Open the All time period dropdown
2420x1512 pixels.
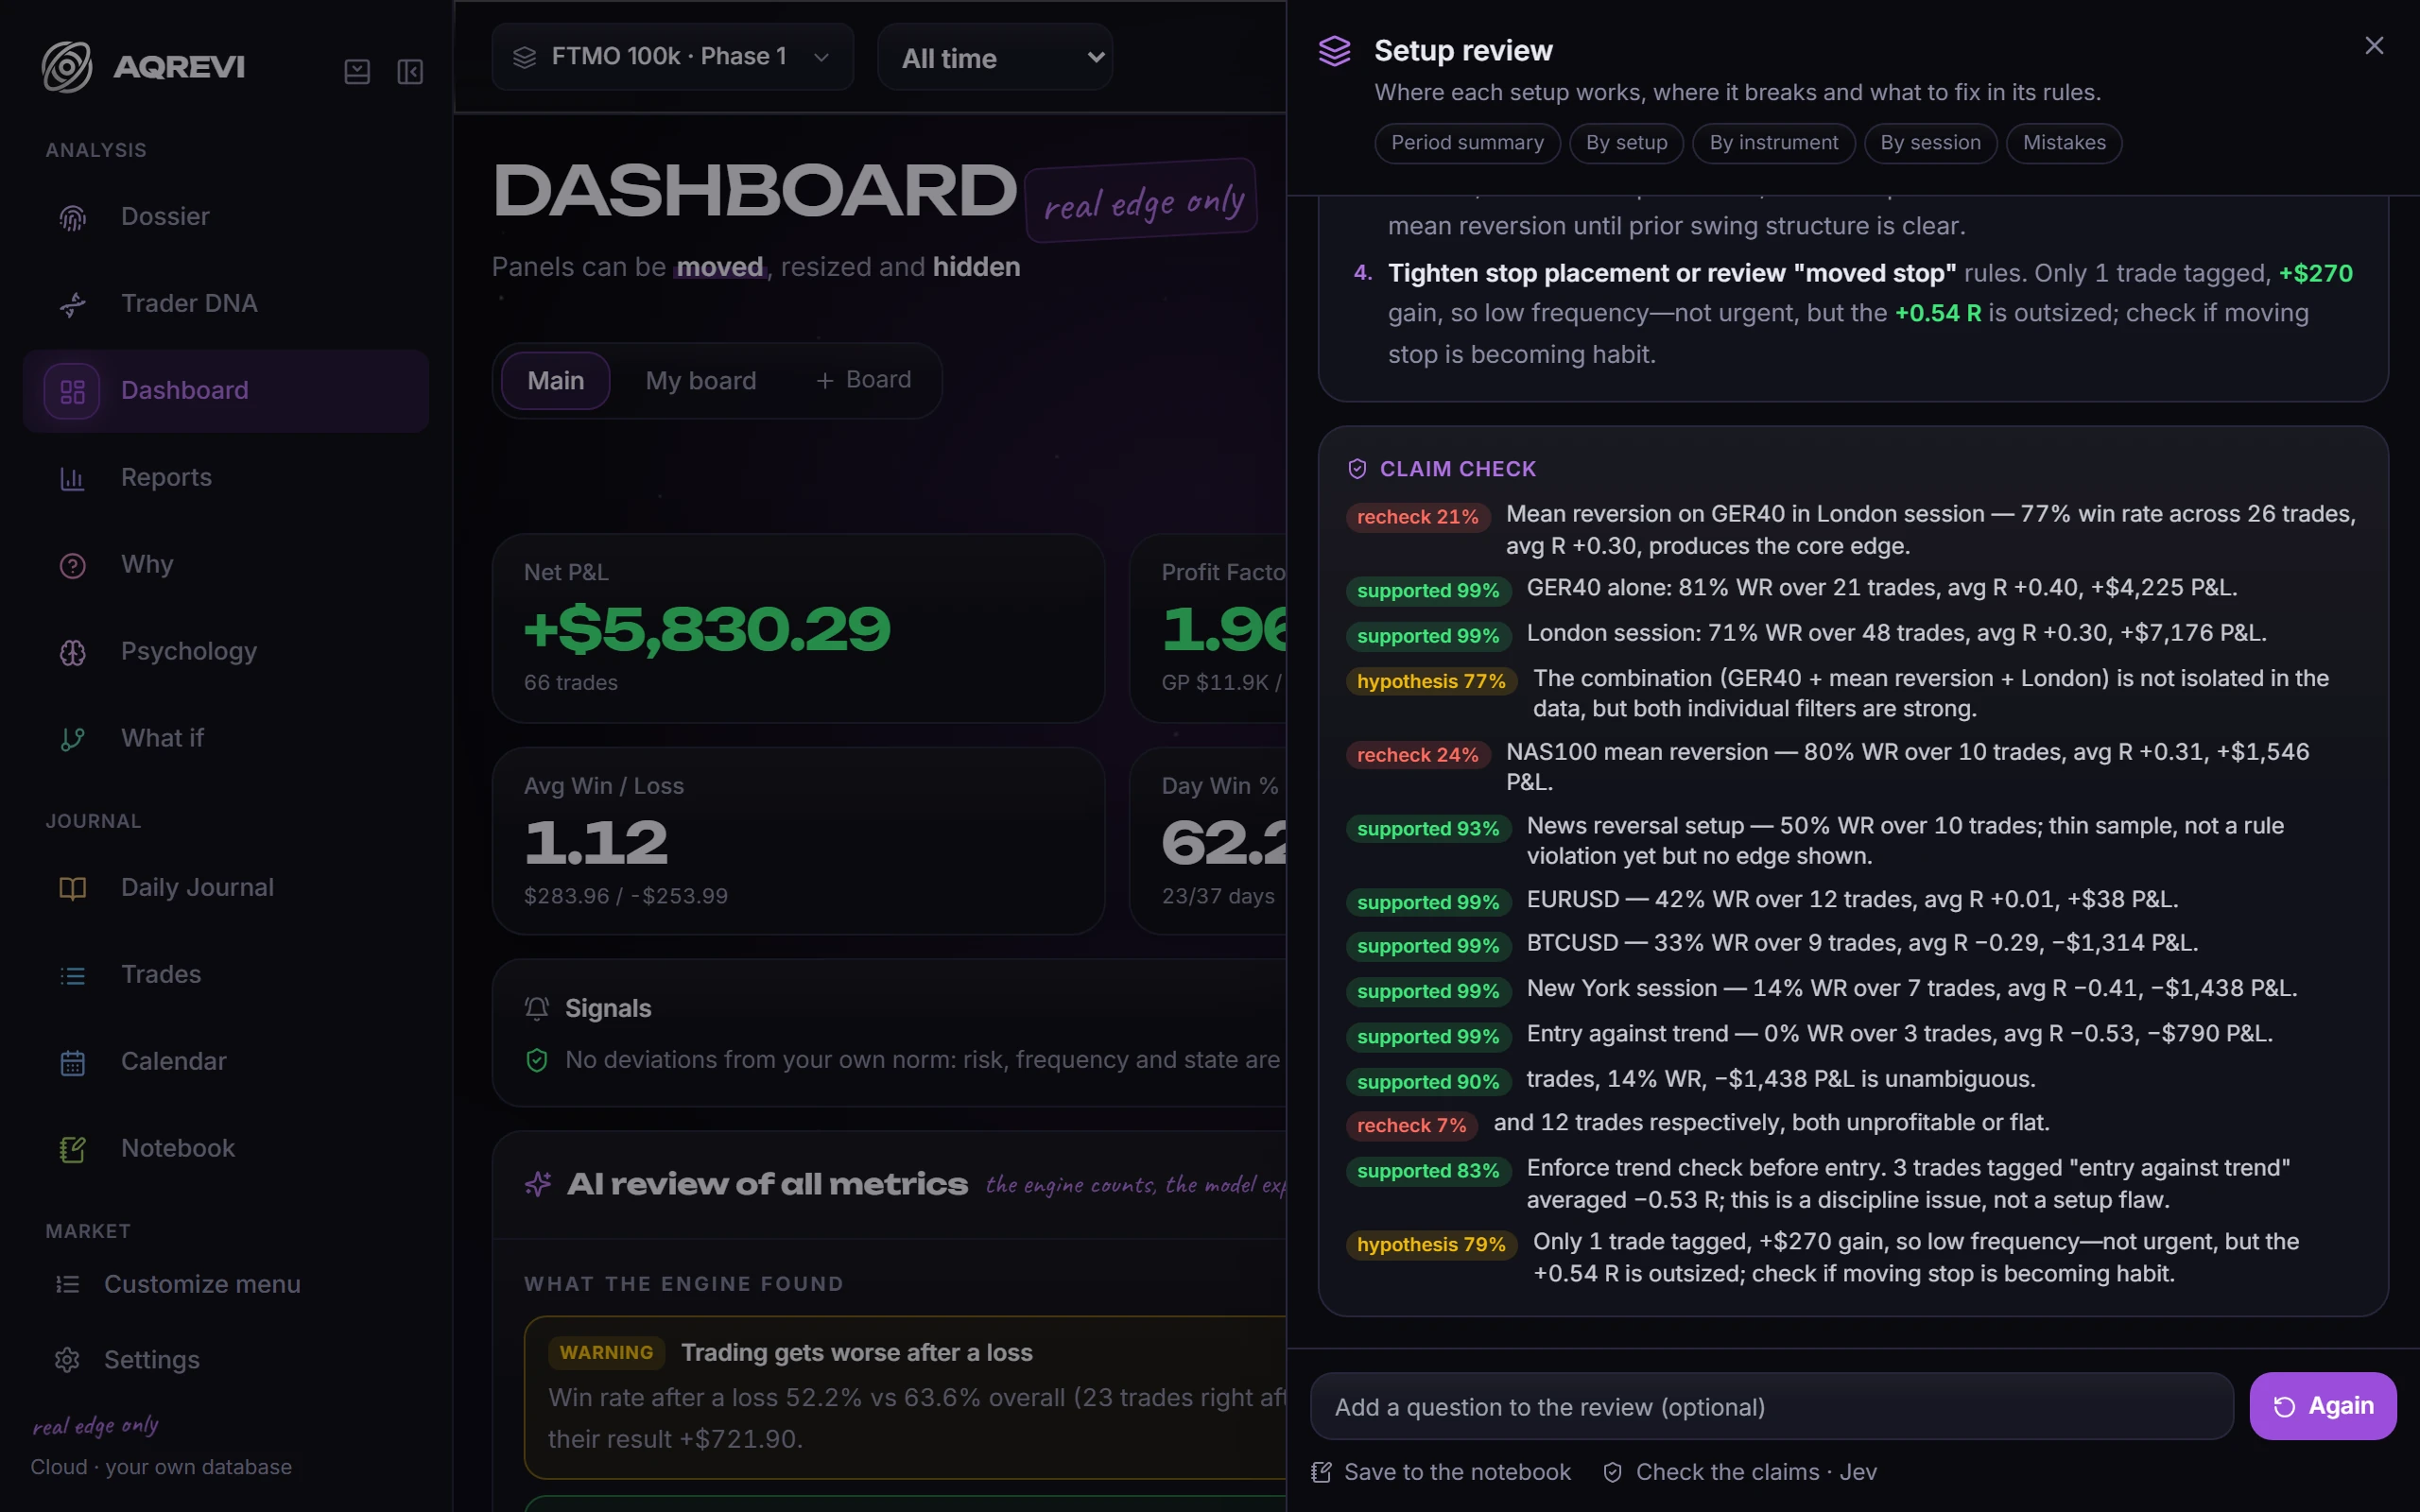click(995, 57)
